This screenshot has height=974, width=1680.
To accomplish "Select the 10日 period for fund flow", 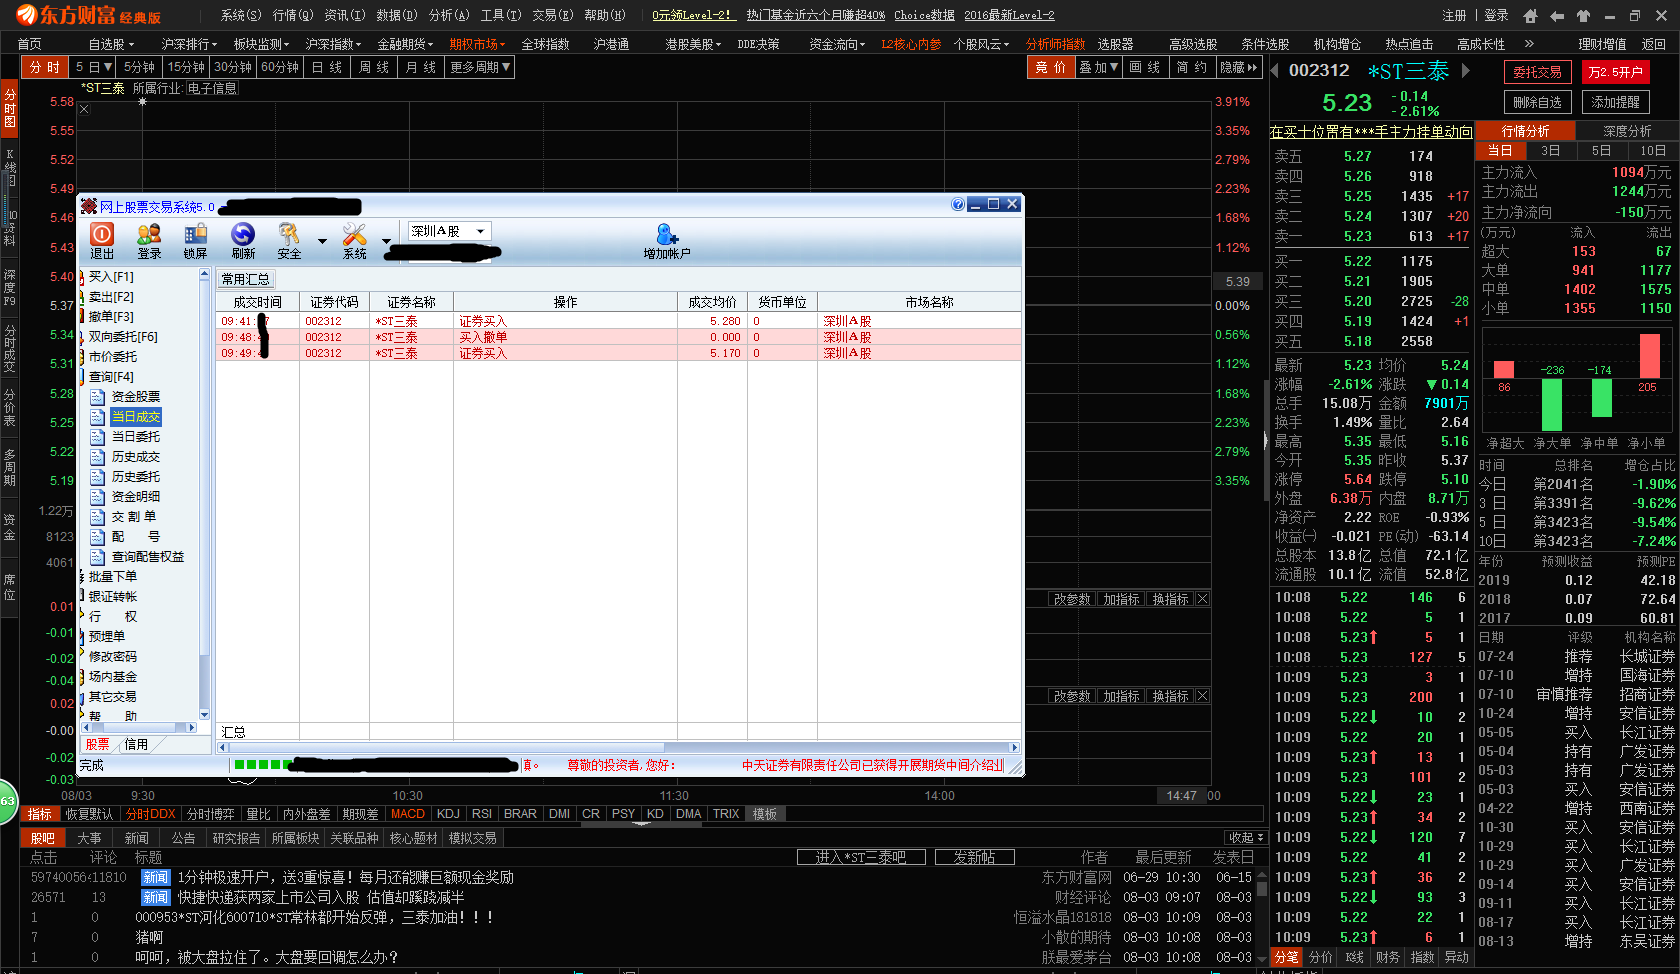I will [1653, 150].
